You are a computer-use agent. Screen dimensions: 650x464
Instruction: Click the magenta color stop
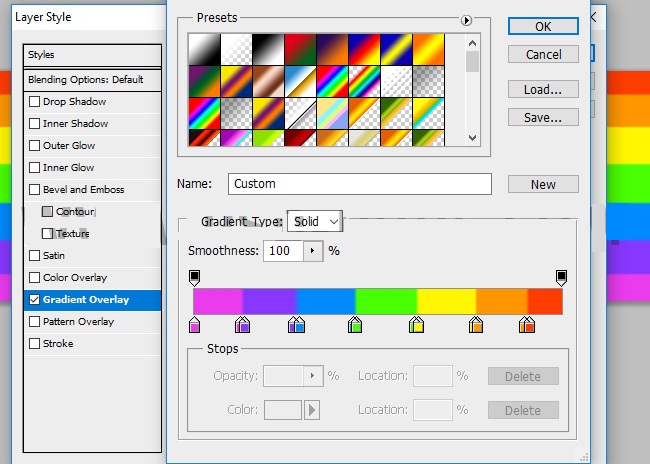pyautogui.click(x=194, y=325)
